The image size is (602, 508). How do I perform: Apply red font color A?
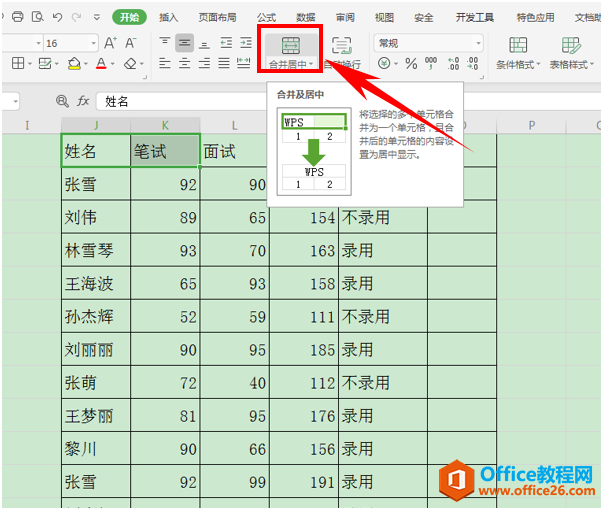click(x=101, y=63)
